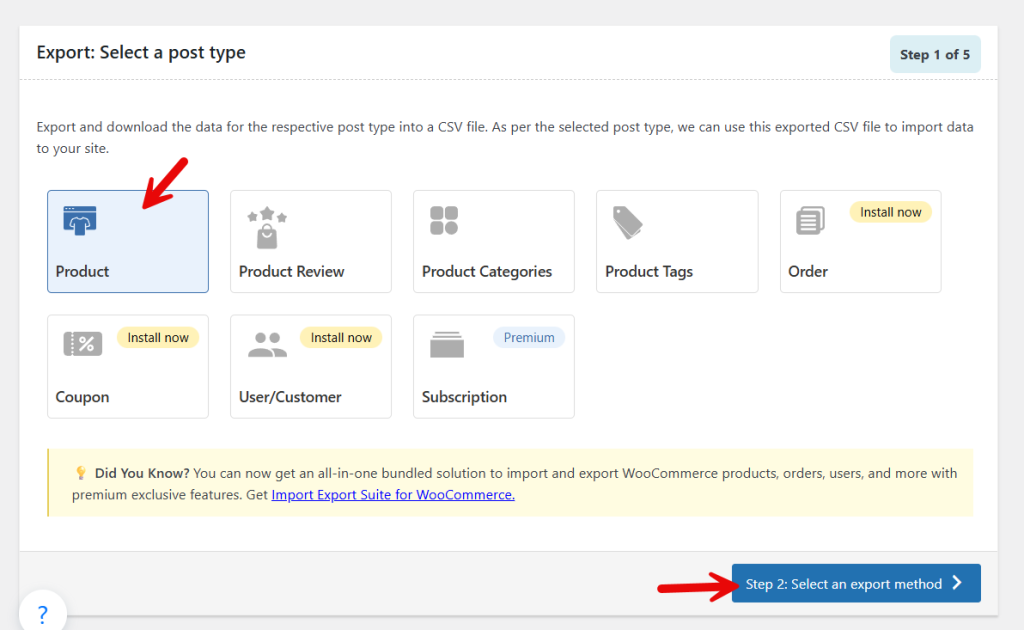The width and height of the screenshot is (1024, 630).
Task: Click the Step 1 of 5 indicator
Action: coord(934,55)
